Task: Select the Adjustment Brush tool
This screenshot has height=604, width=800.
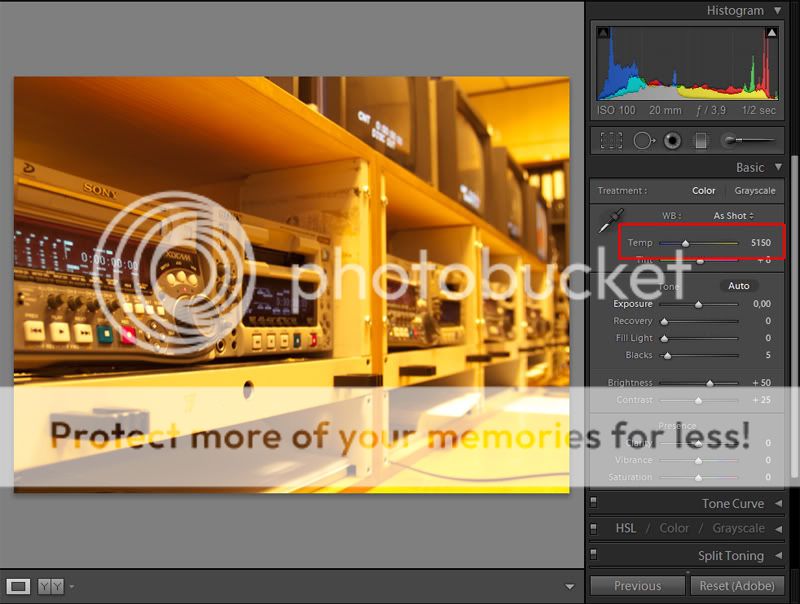Action: (747, 140)
